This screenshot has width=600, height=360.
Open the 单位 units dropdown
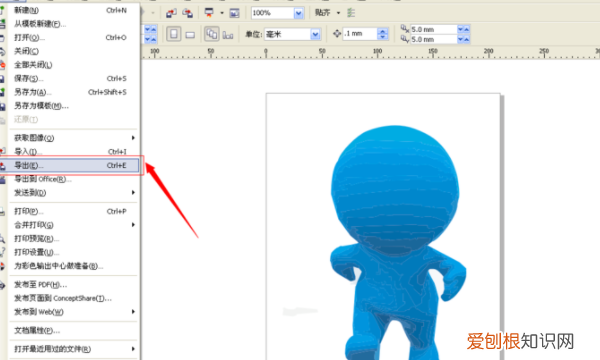pos(315,34)
